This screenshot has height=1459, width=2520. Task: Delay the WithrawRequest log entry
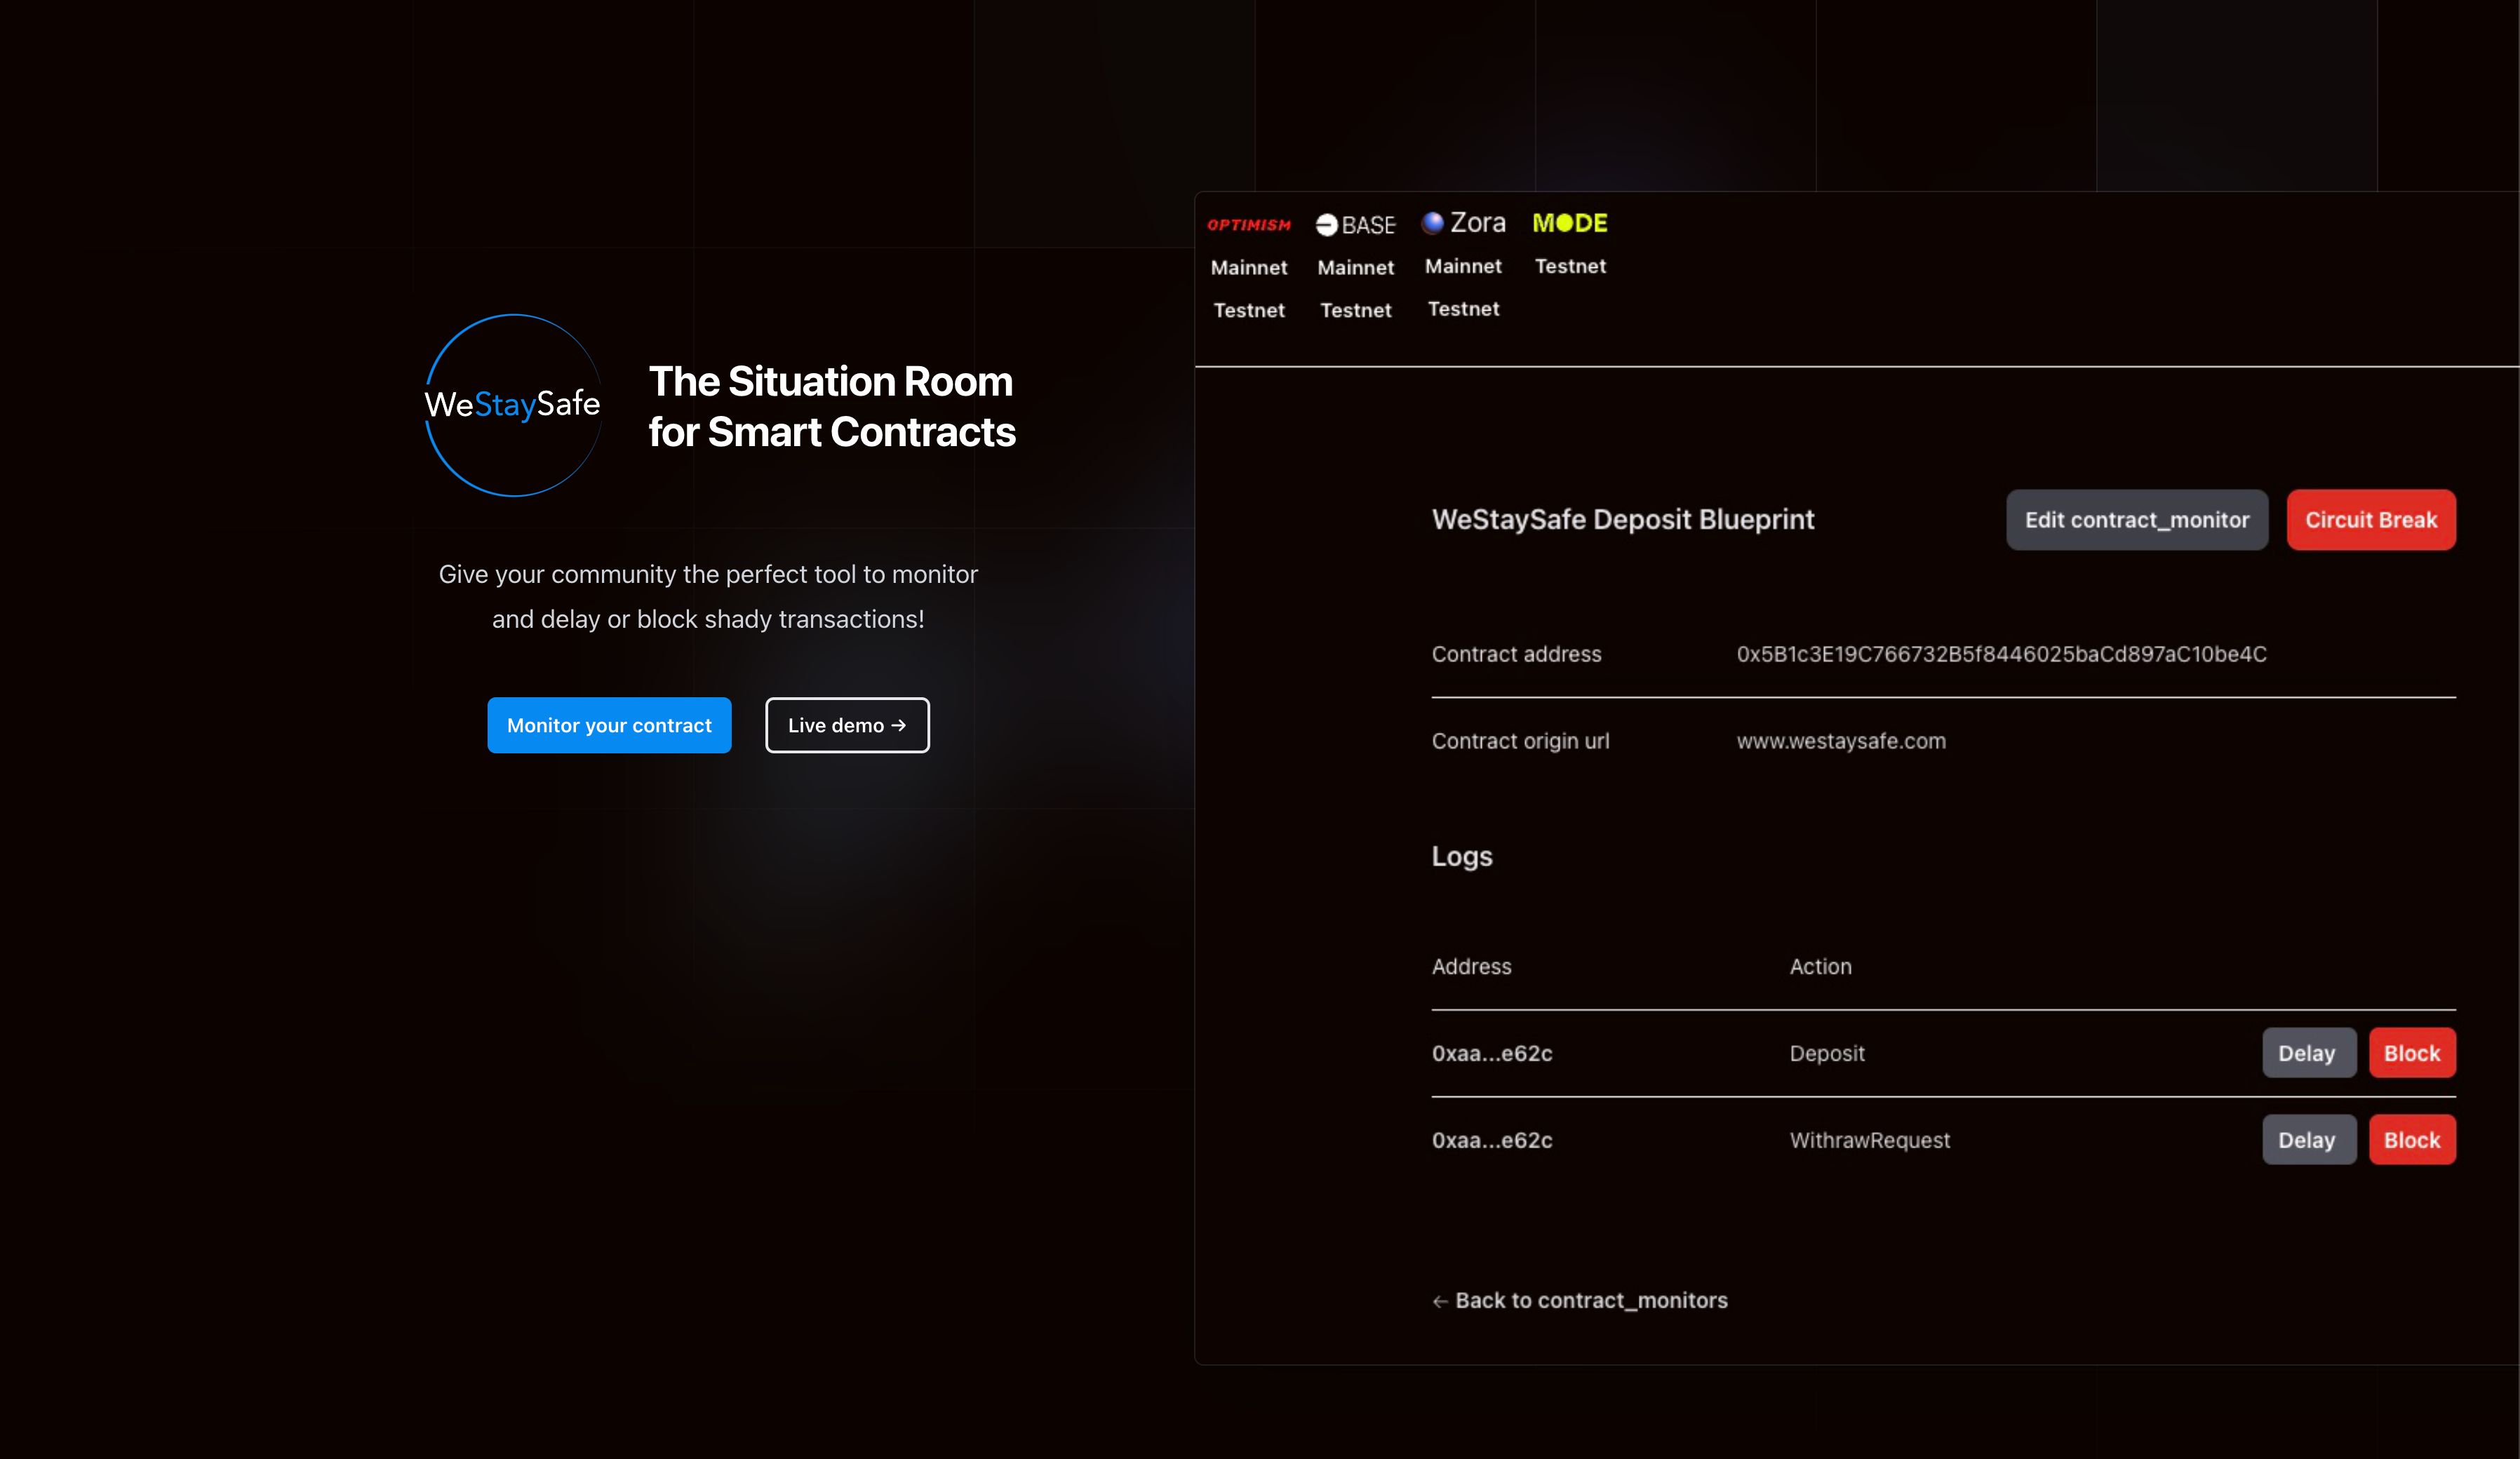point(2309,1140)
